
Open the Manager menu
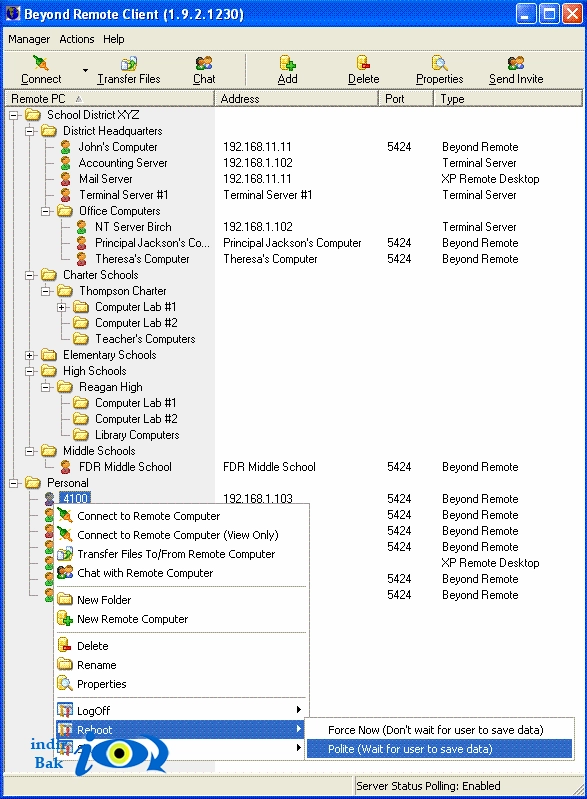[x=29, y=39]
